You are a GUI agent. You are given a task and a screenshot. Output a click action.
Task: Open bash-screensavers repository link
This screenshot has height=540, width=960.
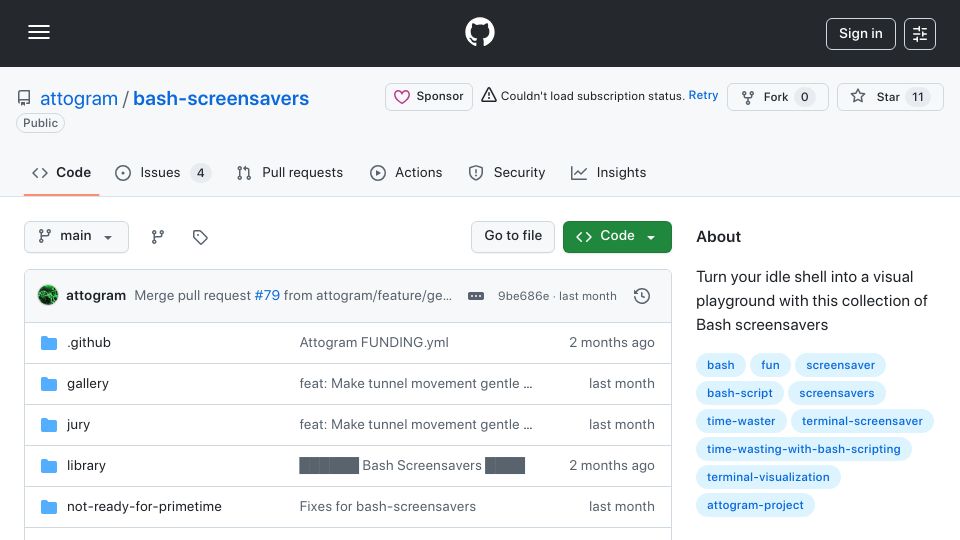click(221, 99)
